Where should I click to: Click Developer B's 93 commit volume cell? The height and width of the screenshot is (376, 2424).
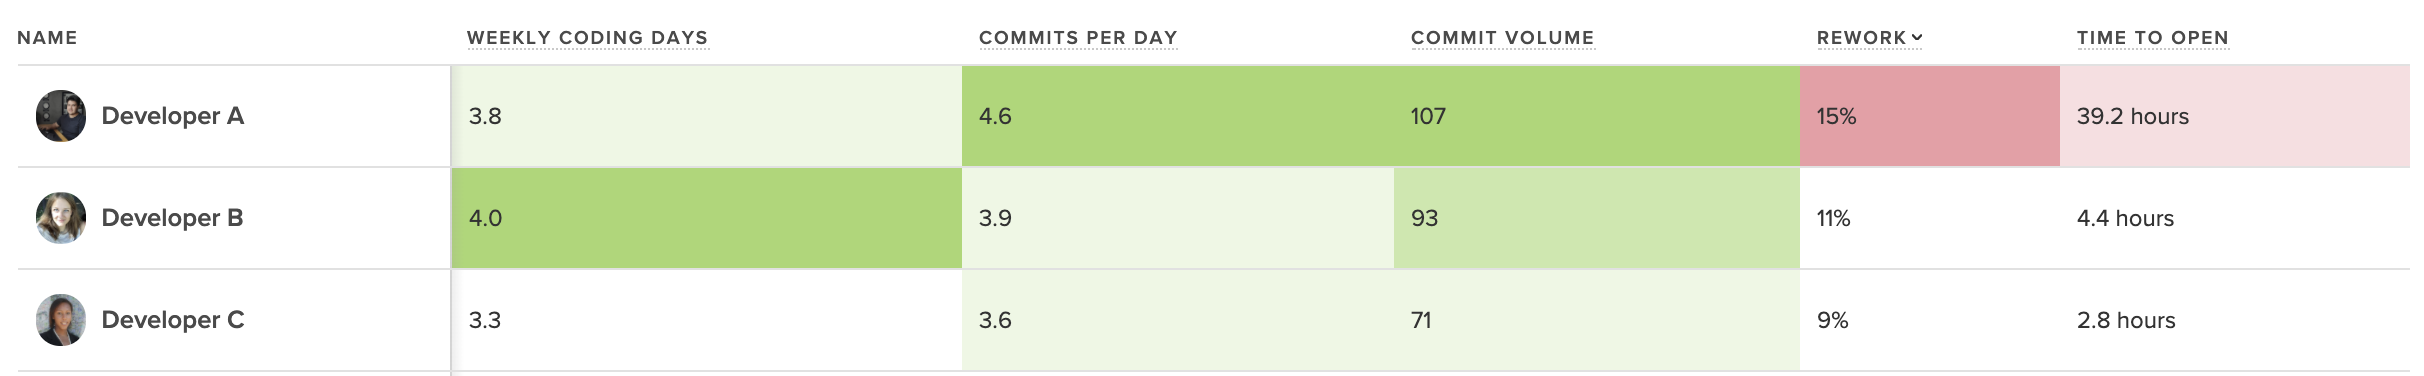coord(1597,218)
